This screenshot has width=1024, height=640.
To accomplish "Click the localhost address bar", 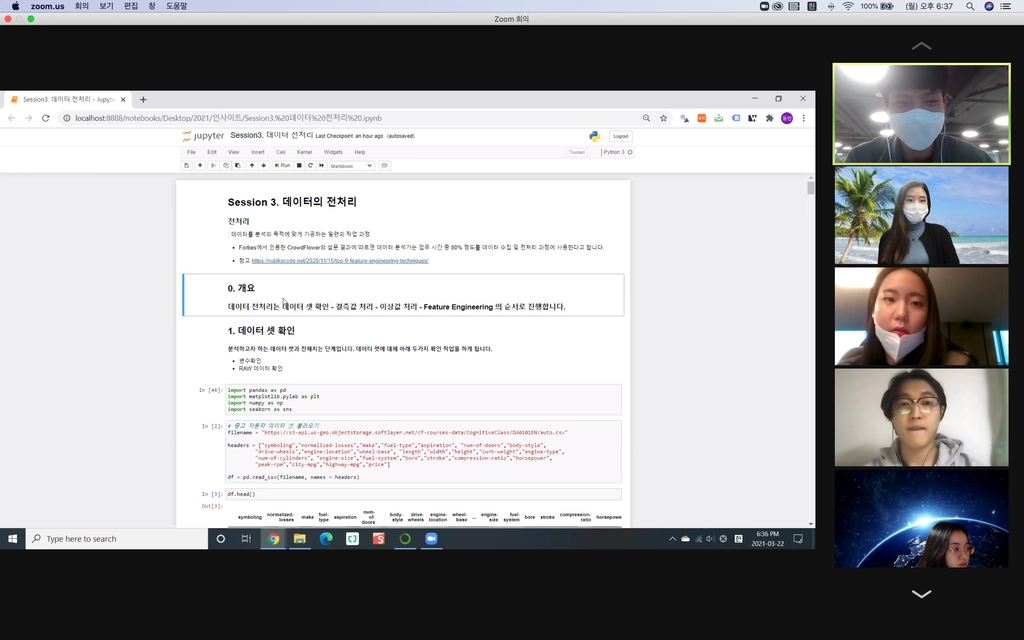I will tap(353, 118).
